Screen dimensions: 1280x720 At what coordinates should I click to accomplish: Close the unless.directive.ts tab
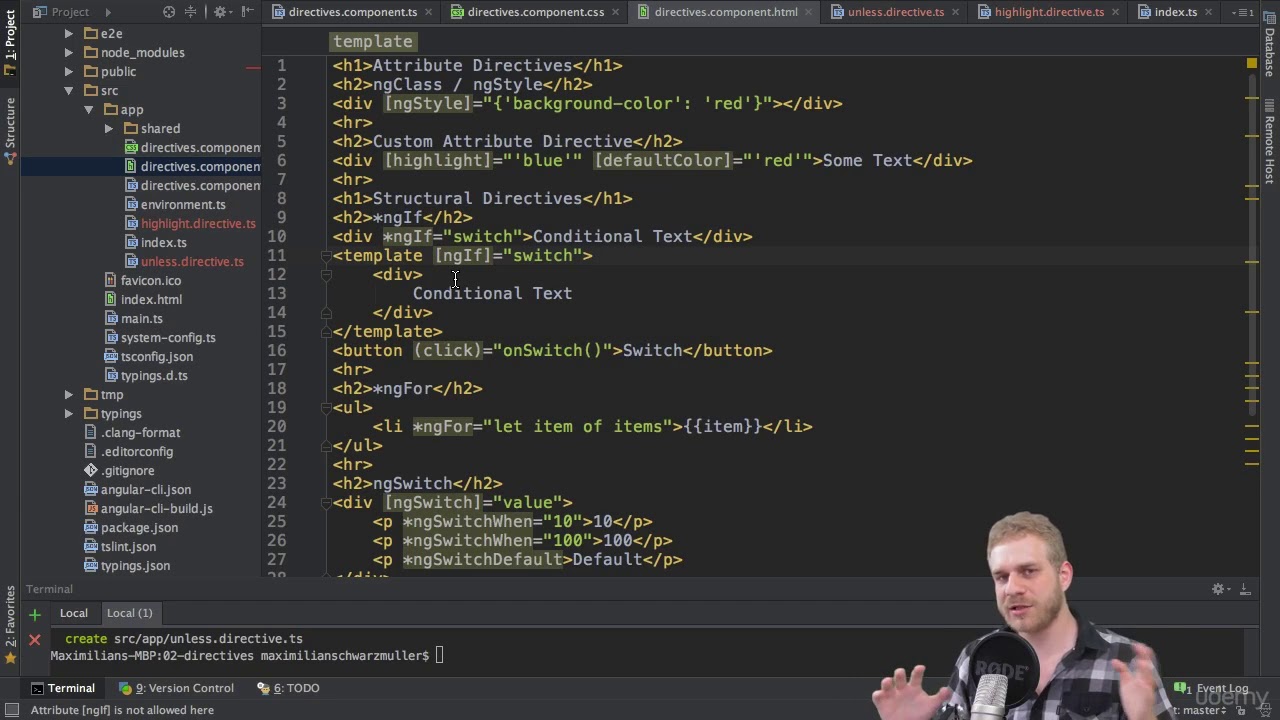pyautogui.click(x=955, y=12)
